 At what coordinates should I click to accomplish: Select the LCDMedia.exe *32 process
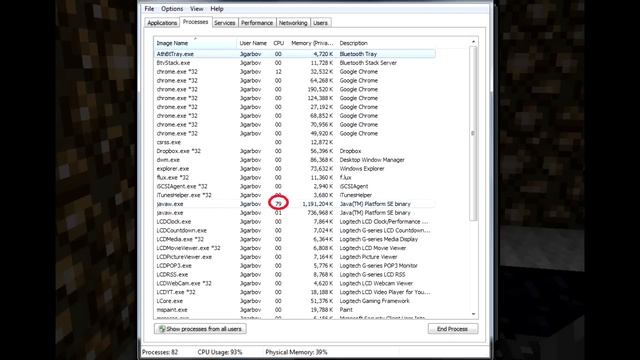click(x=294, y=239)
